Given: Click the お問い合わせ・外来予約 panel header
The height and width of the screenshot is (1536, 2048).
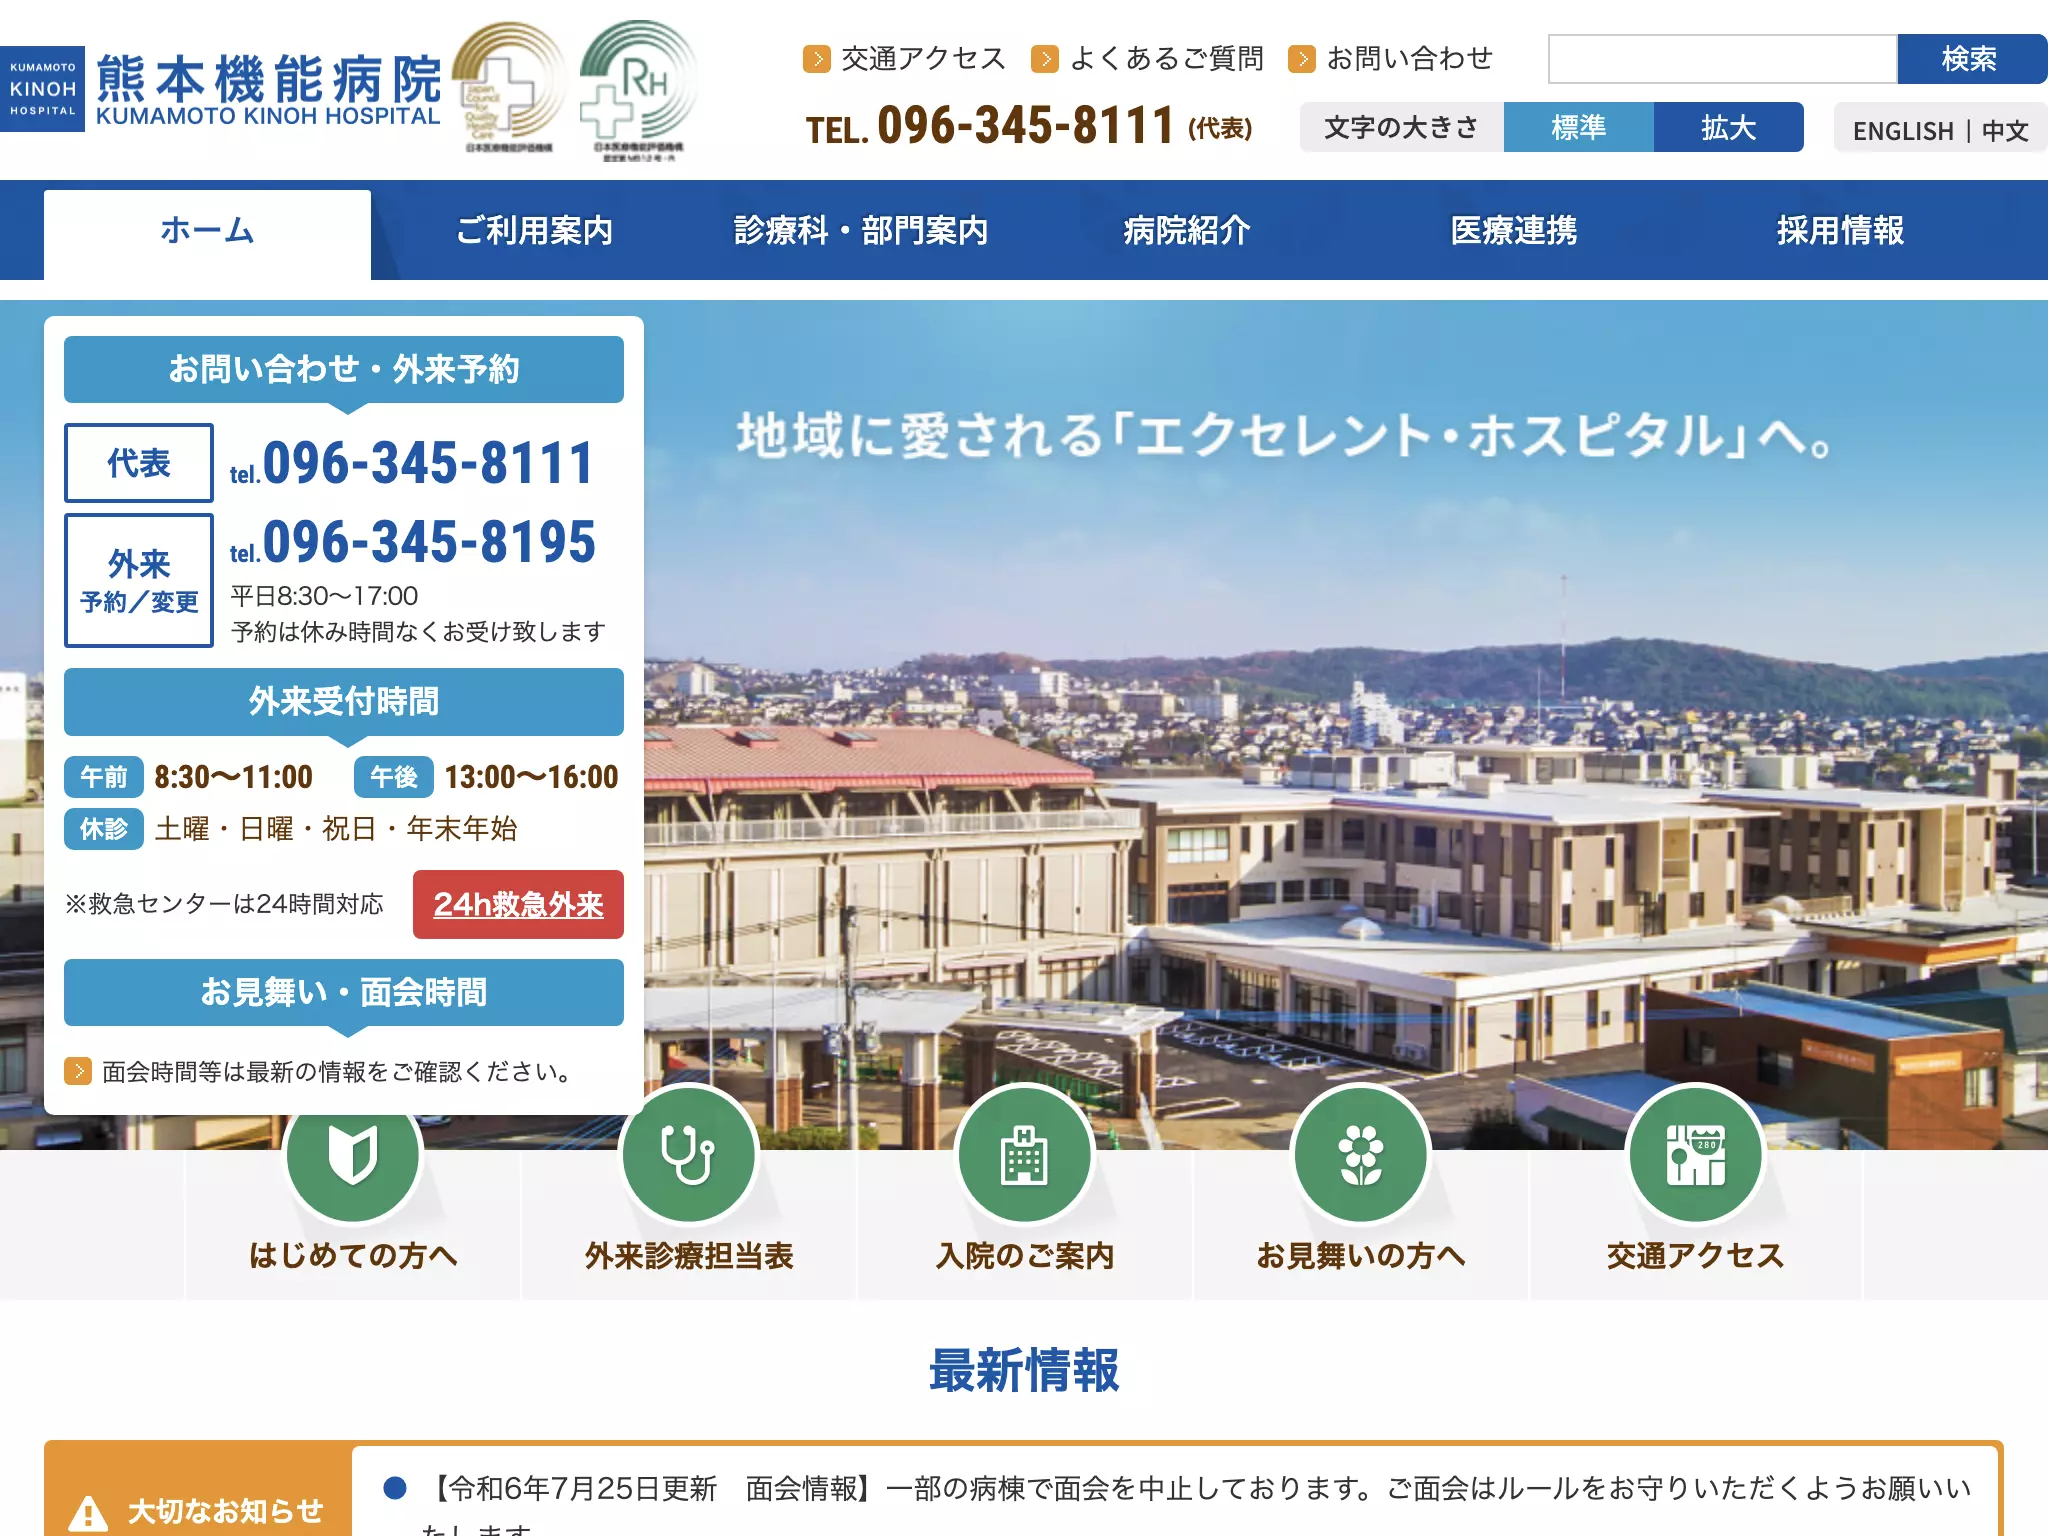Looking at the screenshot, I should click(344, 369).
